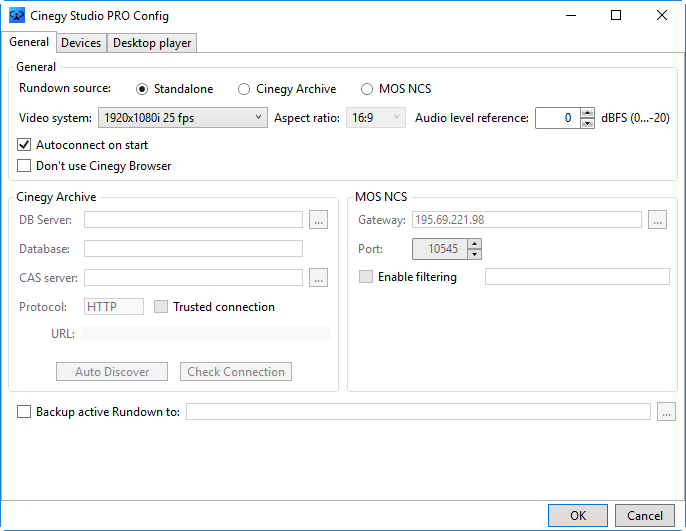The image size is (686, 531).
Task: Click the DB Server input field
Action: pyautogui.click(x=193, y=220)
